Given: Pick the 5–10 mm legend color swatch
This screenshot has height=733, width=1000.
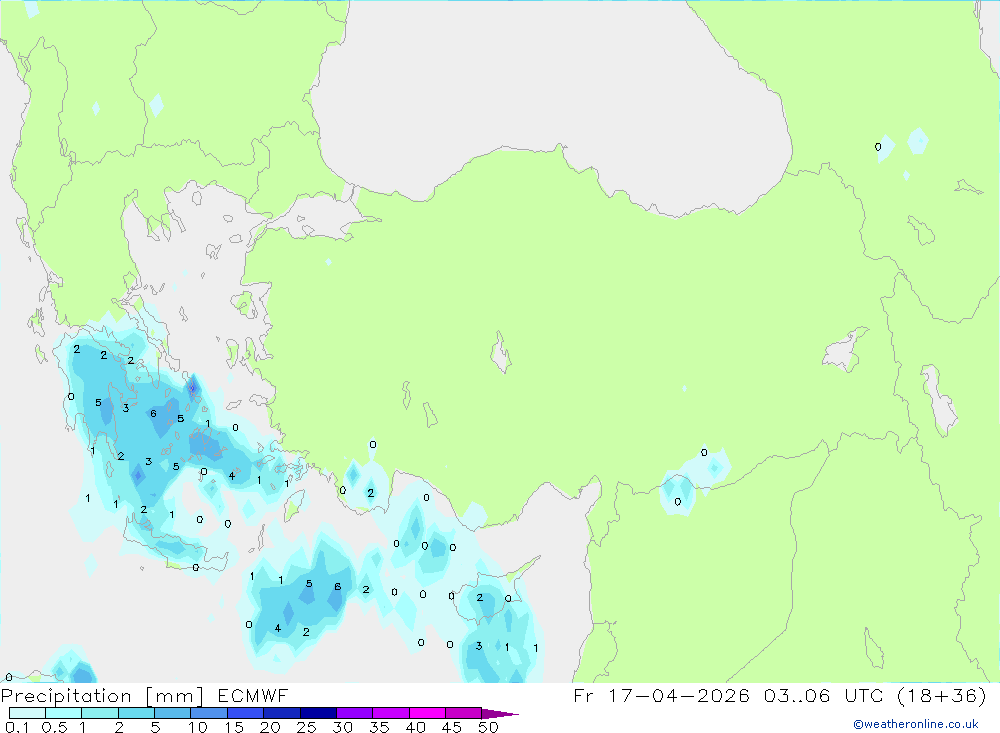Looking at the screenshot, I should pyautogui.click(x=173, y=713).
